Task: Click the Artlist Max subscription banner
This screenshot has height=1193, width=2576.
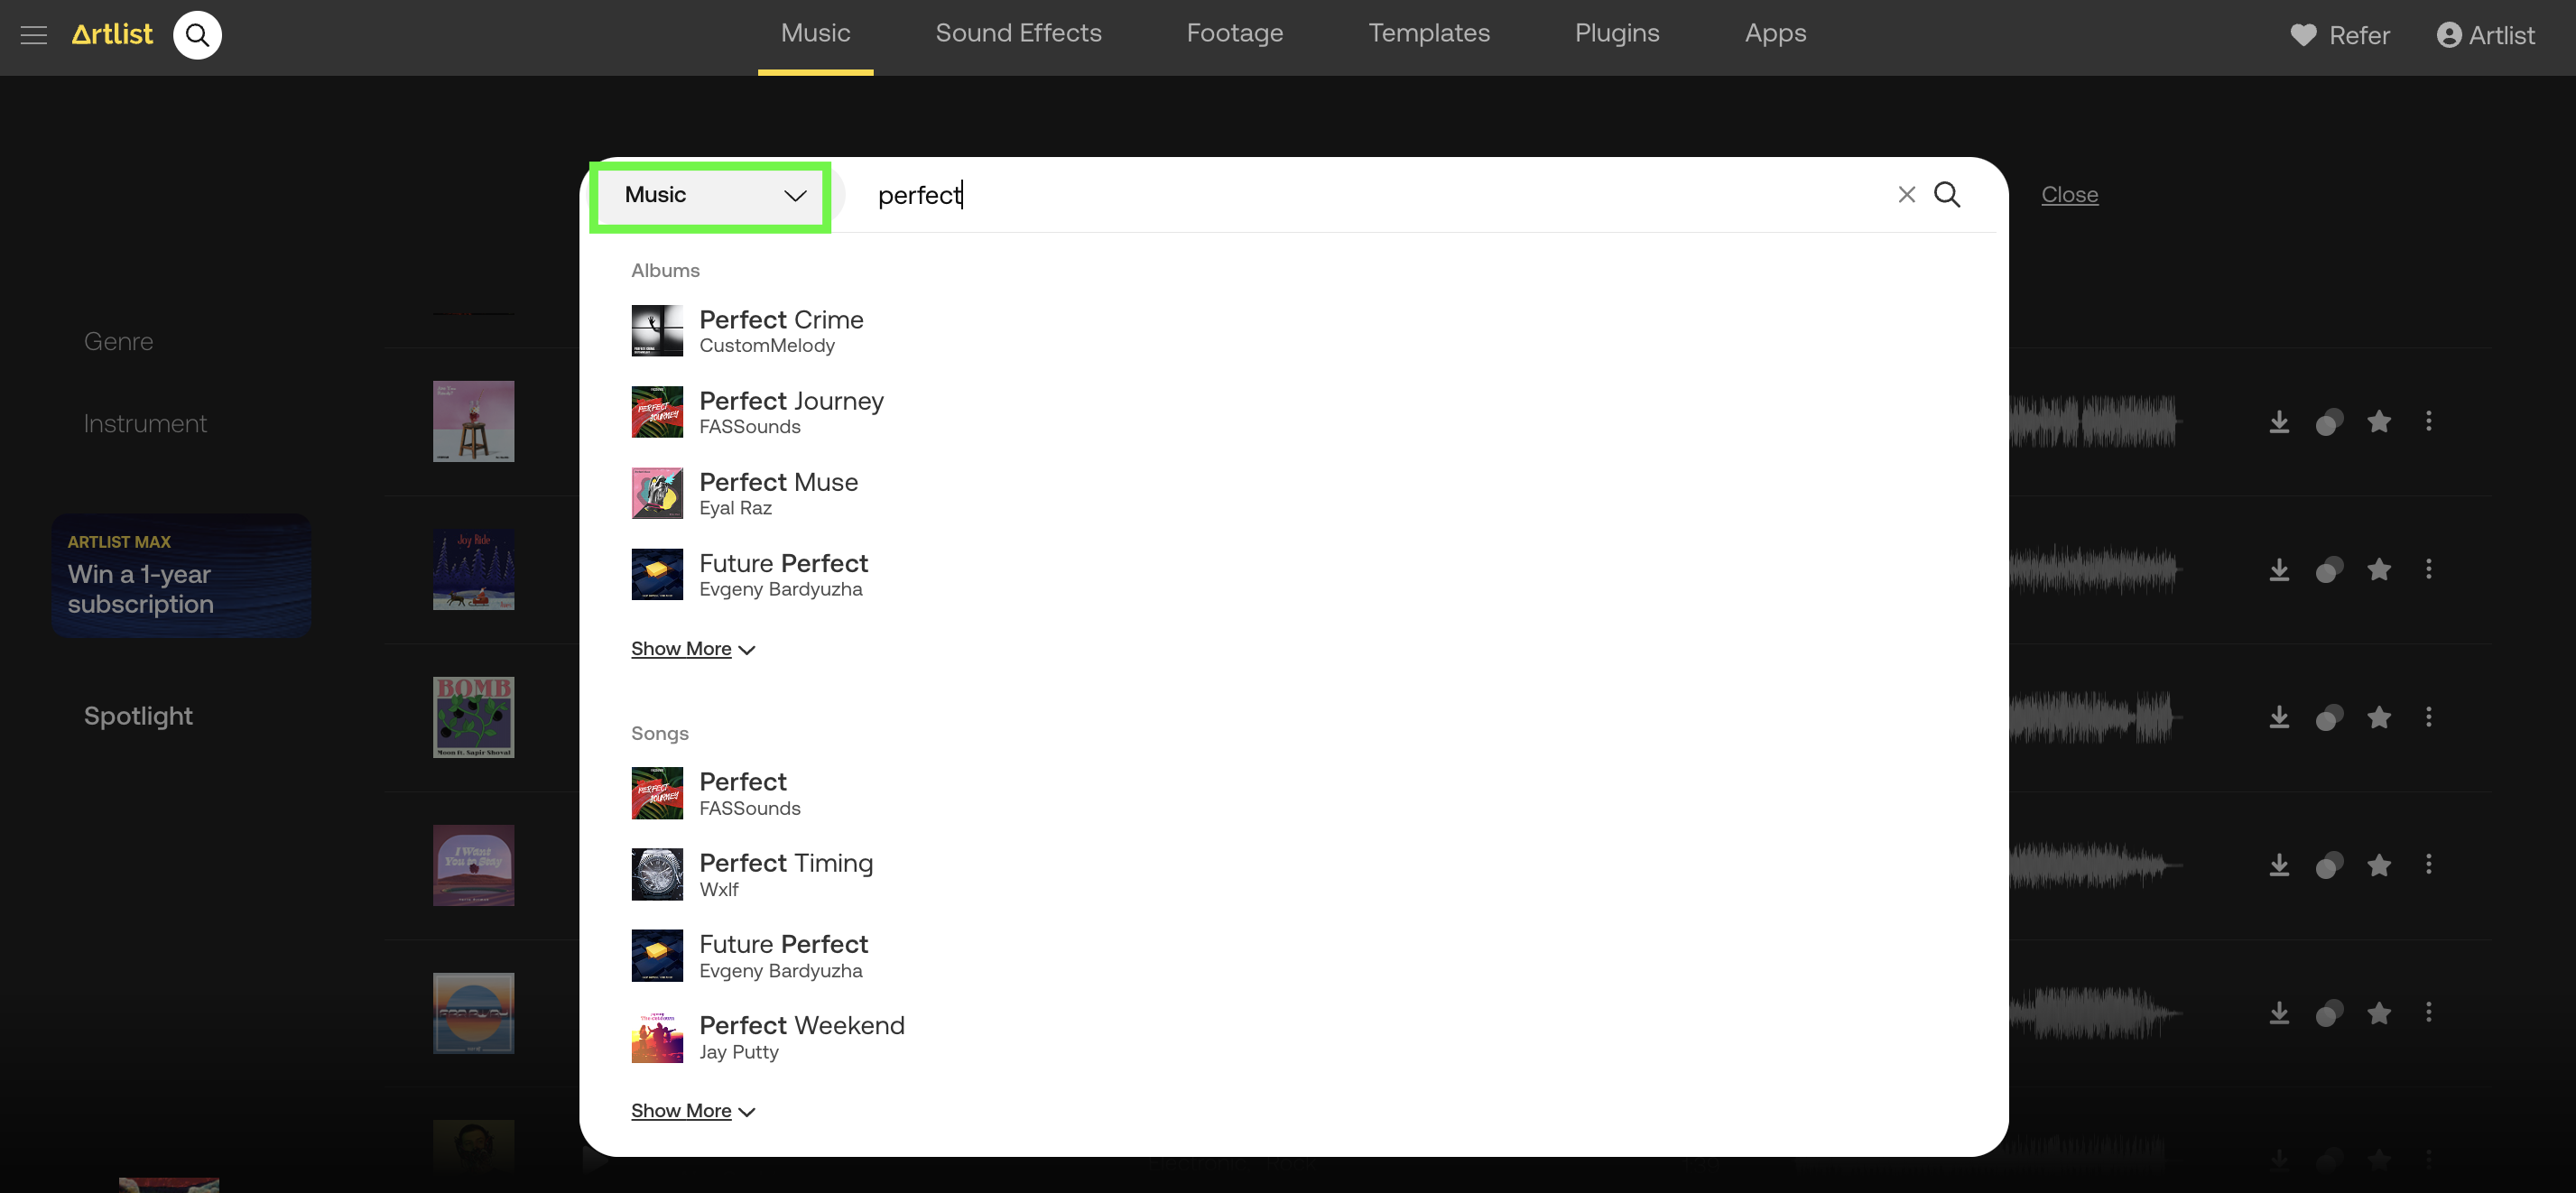Action: click(181, 576)
